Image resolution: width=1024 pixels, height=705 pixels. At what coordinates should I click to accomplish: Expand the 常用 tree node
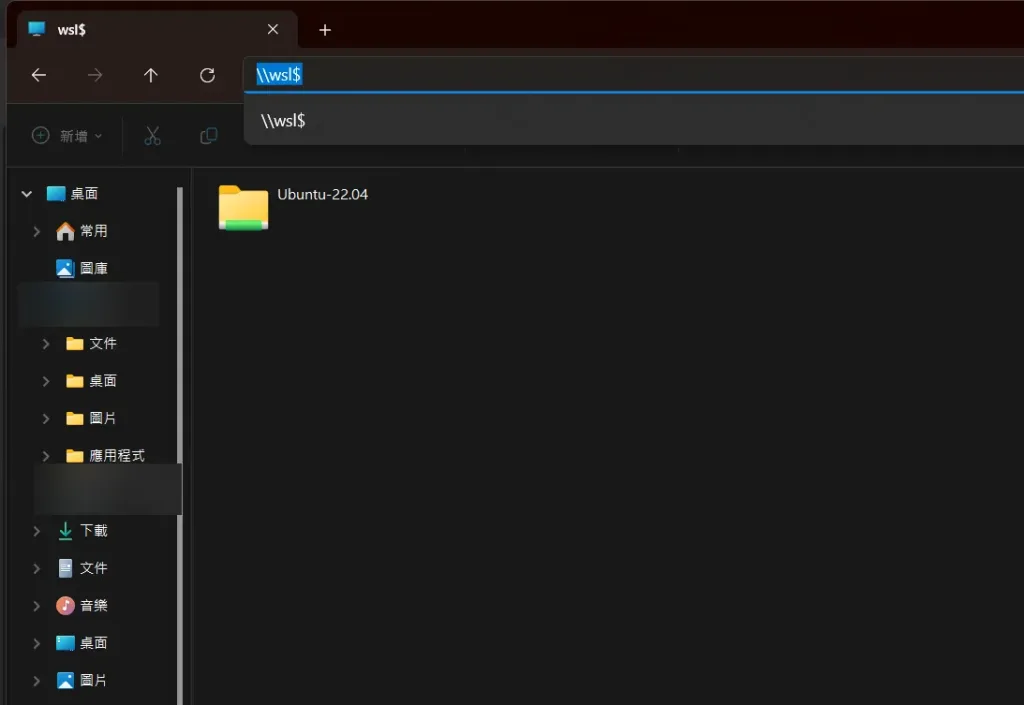coord(37,231)
